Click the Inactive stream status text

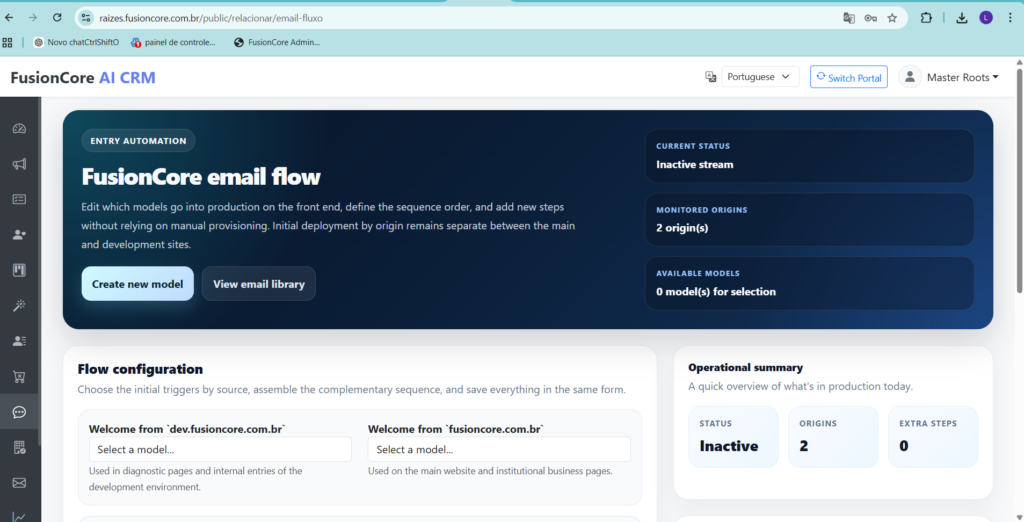(x=694, y=165)
